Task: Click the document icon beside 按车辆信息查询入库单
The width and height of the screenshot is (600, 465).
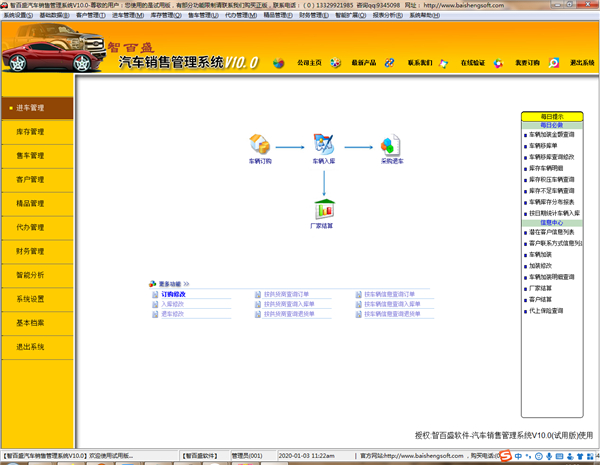Action: point(359,304)
